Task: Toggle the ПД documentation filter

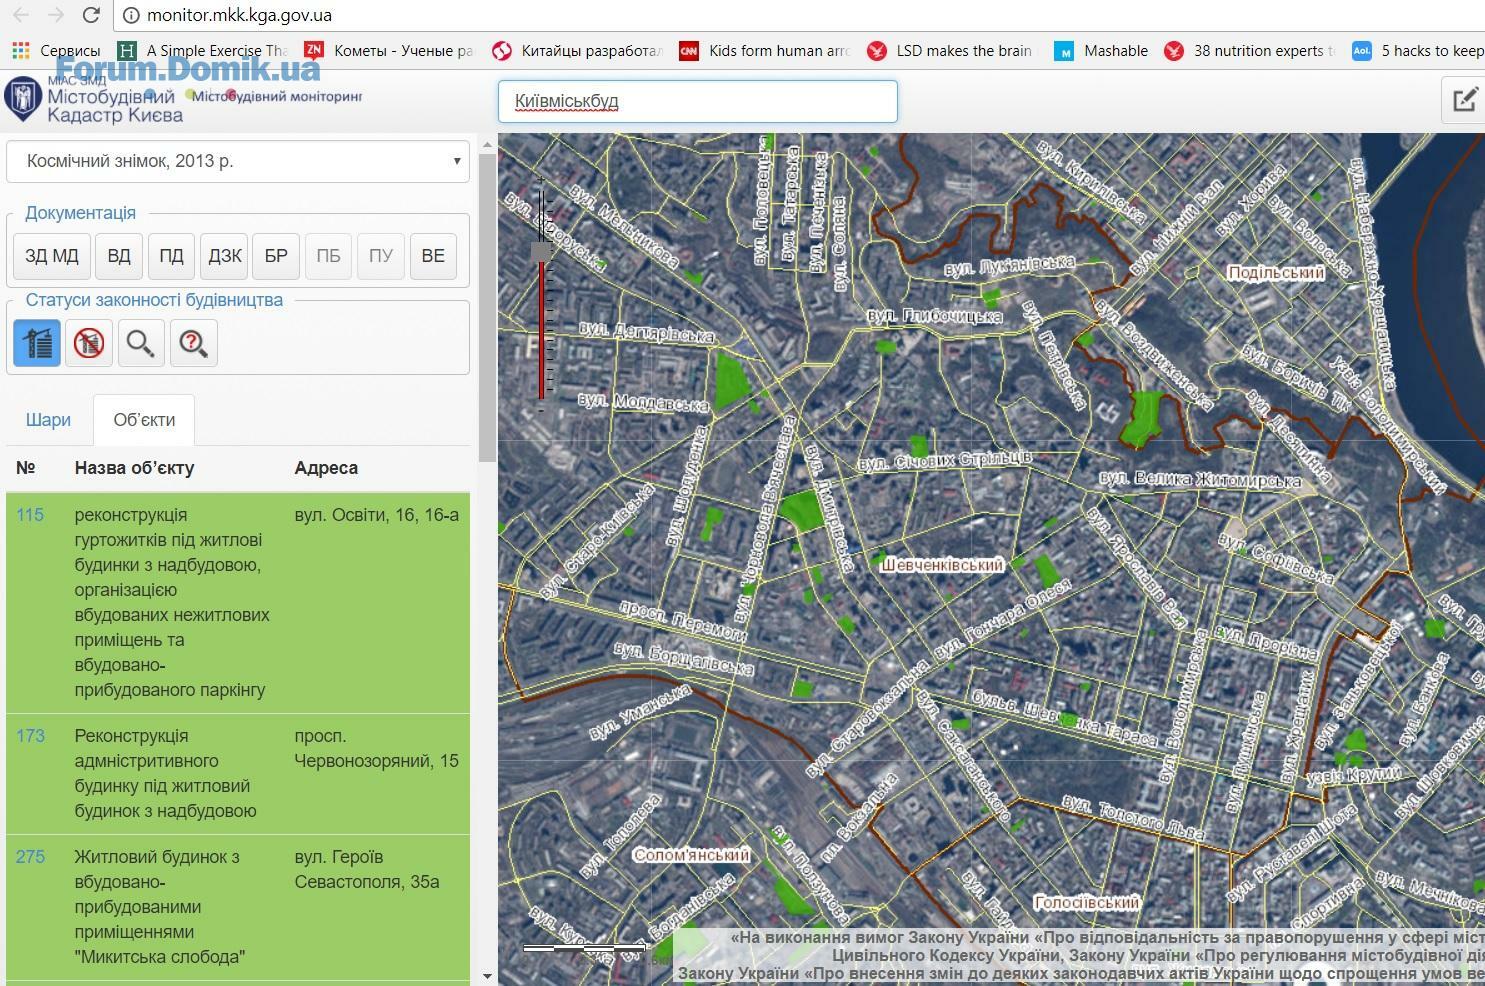Action: pyautogui.click(x=171, y=256)
